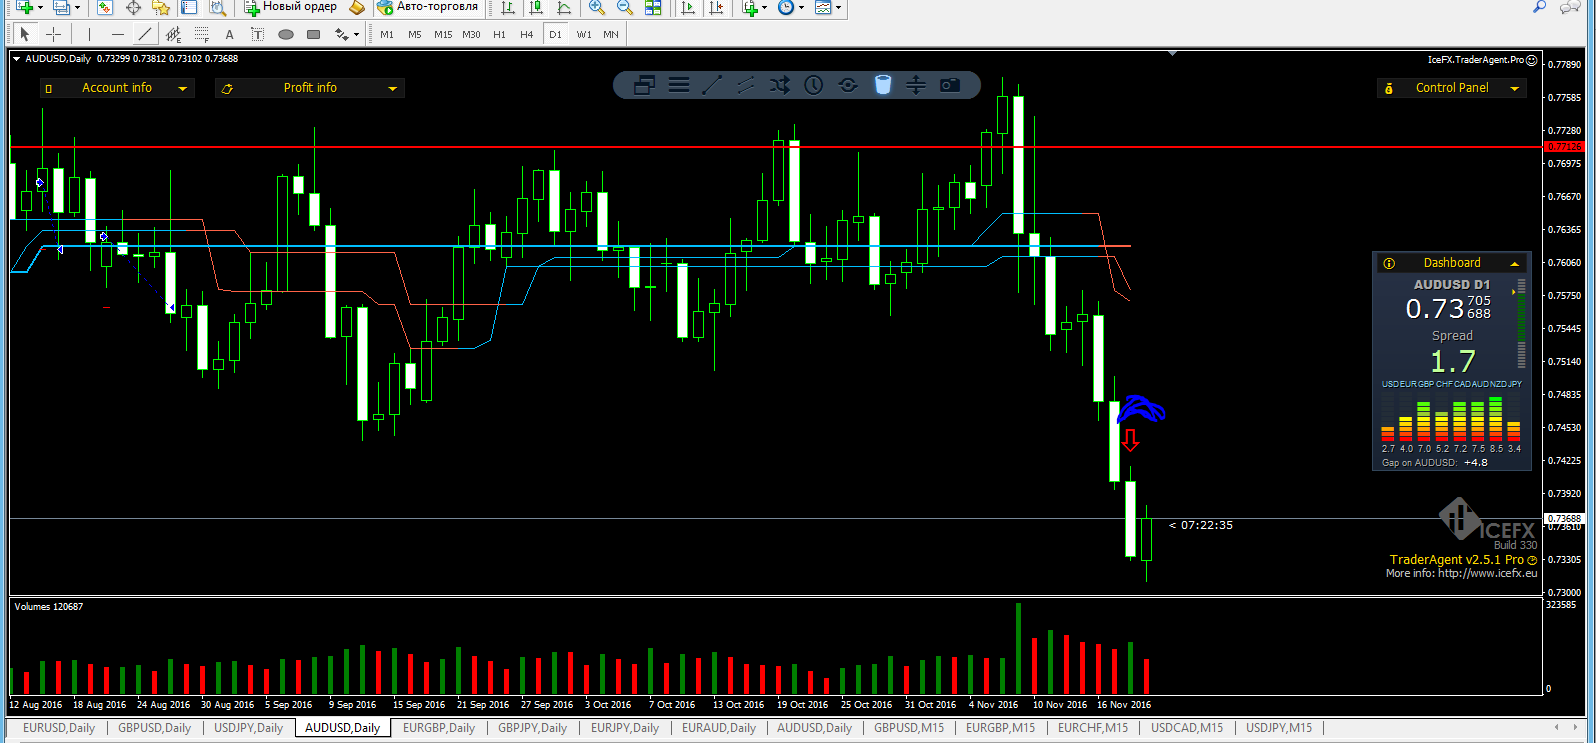Switch timeframe to MN
The height and width of the screenshot is (743, 1596).
coord(611,34)
